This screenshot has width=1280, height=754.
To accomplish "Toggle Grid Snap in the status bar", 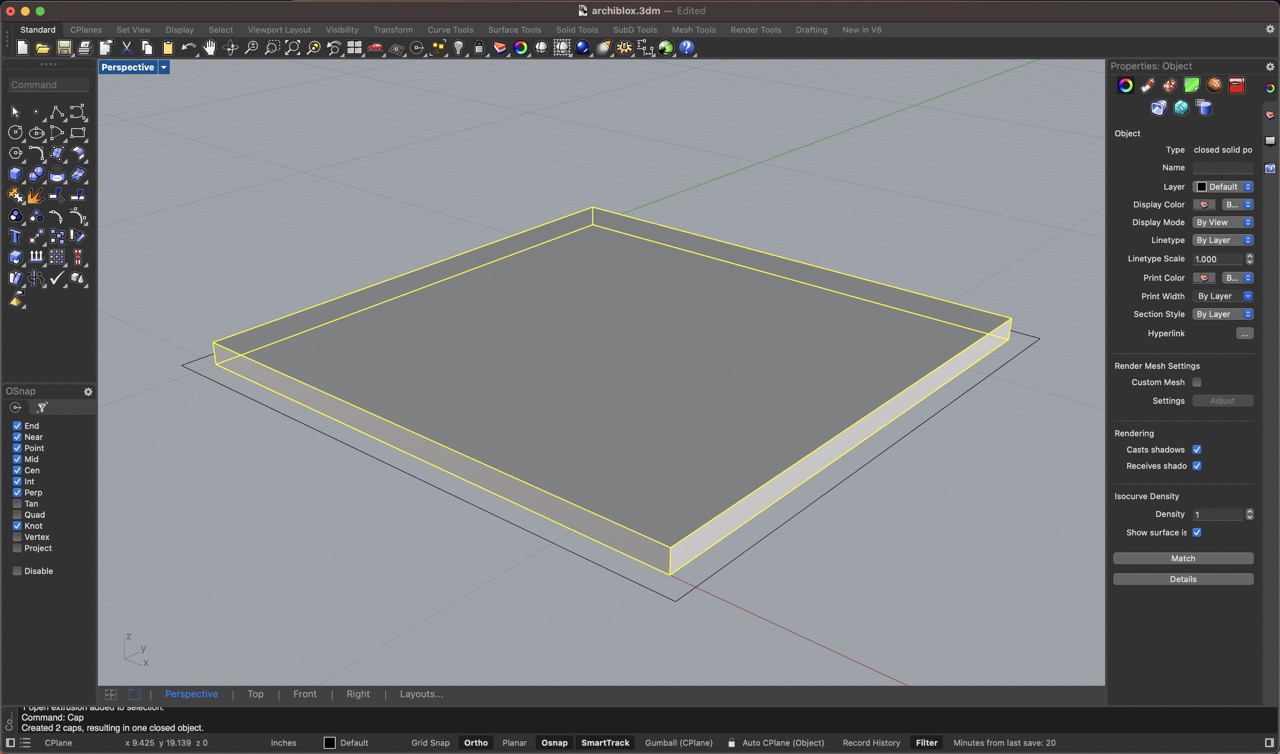I will pos(431,743).
